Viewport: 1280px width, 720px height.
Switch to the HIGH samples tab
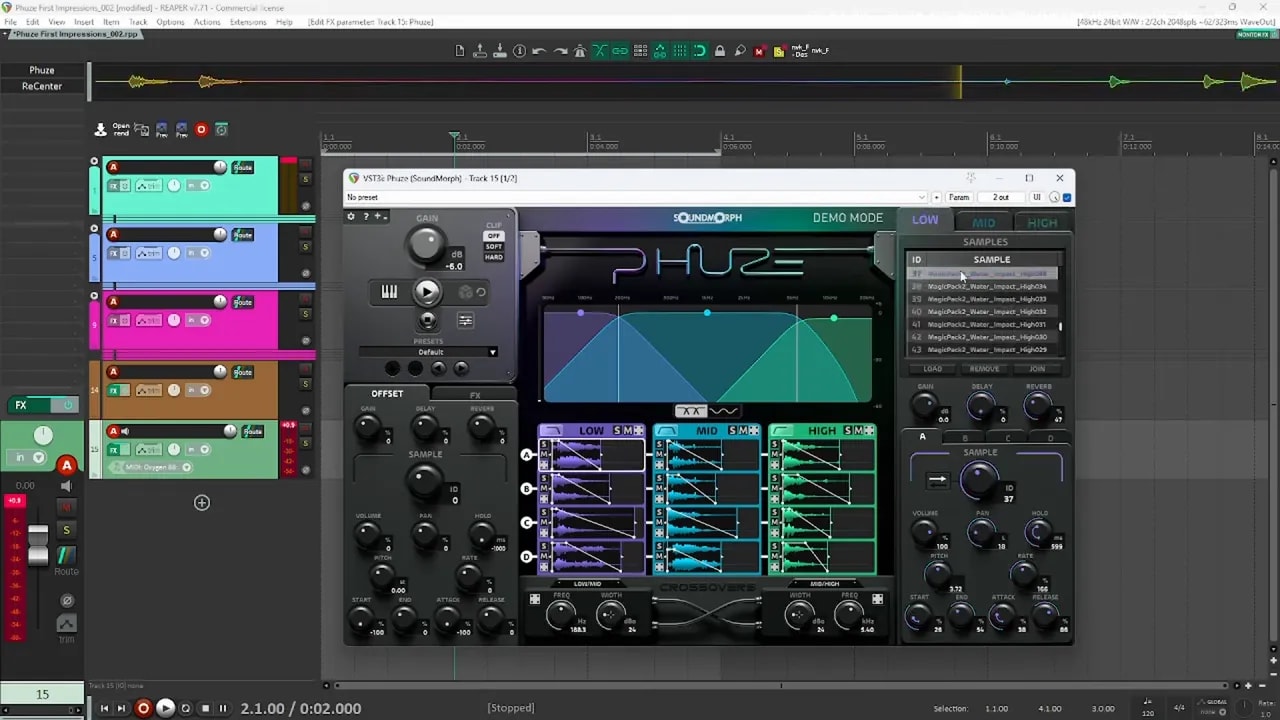click(1041, 222)
